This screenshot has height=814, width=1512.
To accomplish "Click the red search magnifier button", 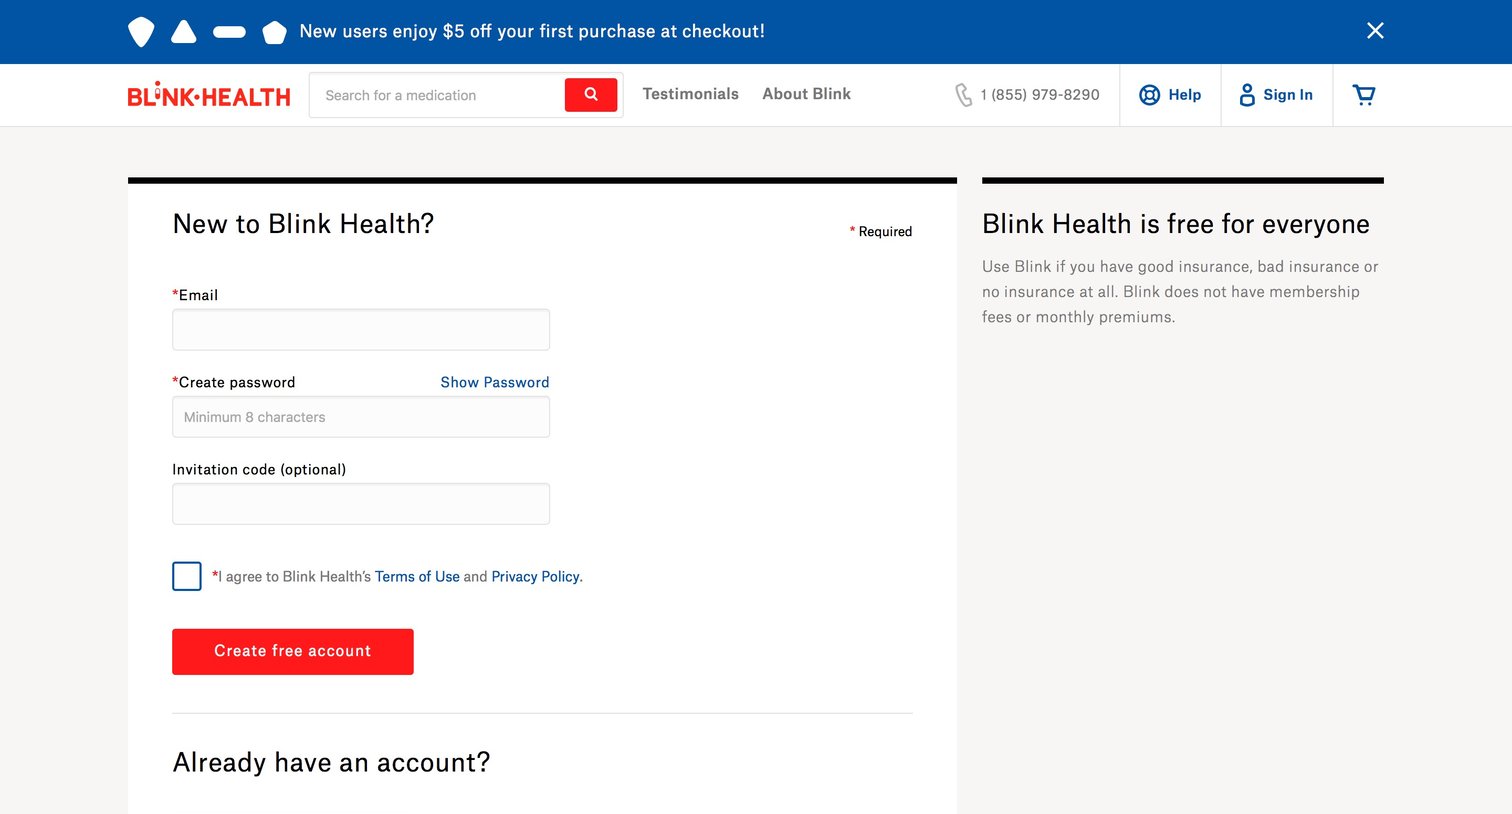I will coord(591,95).
